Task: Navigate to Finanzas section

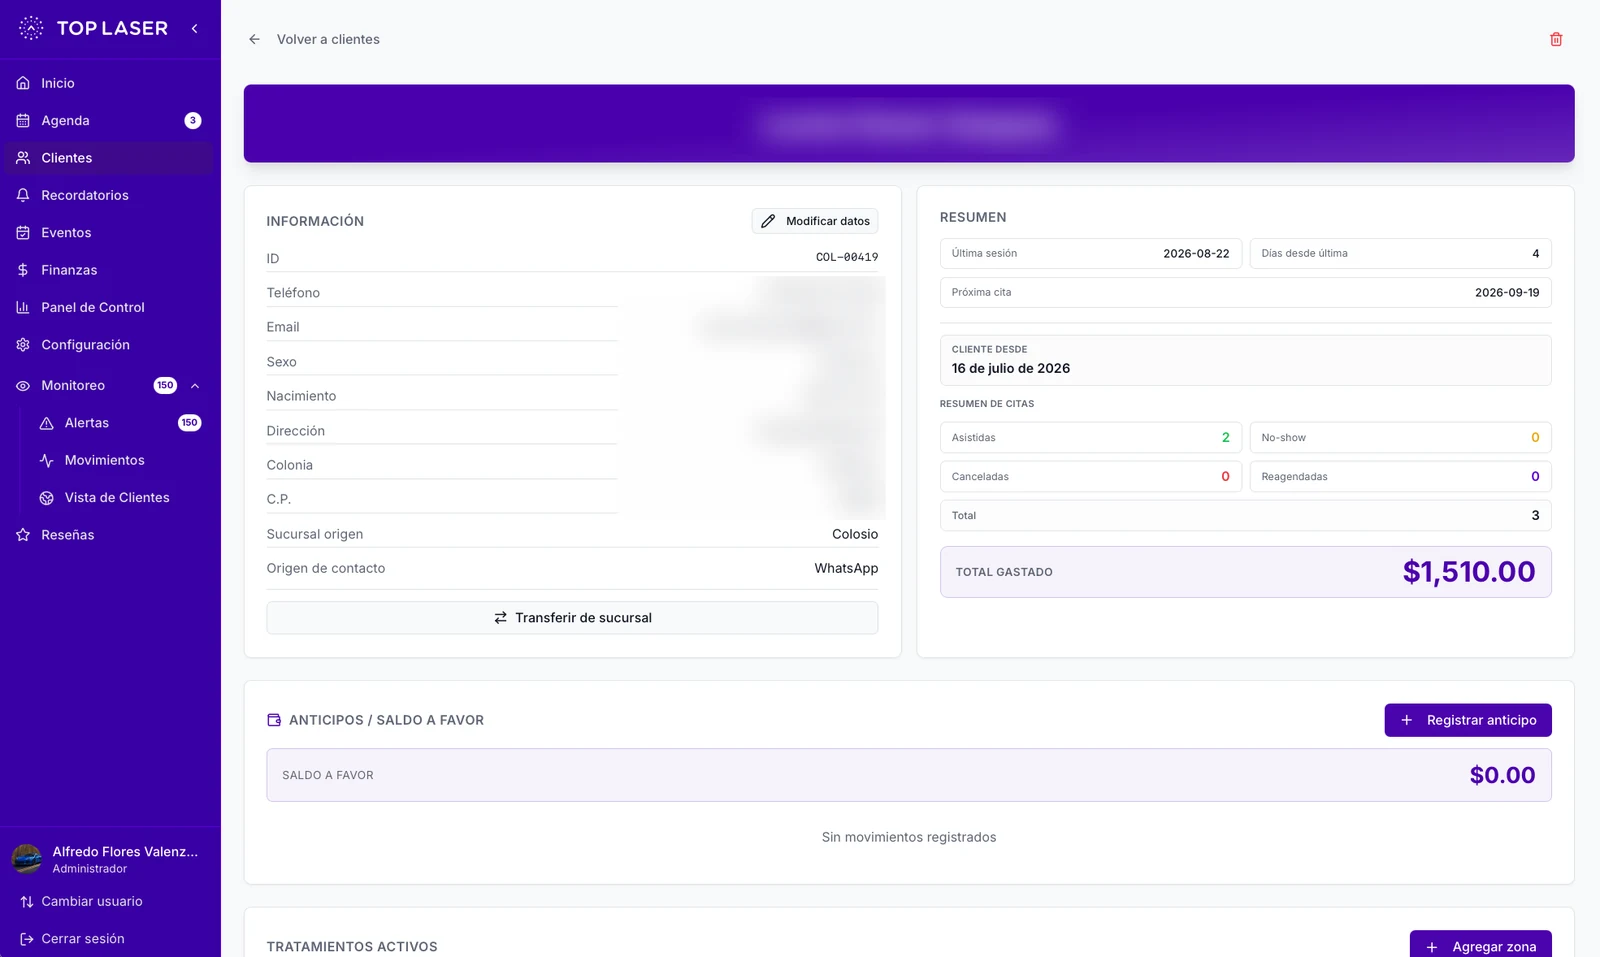Action: [110, 270]
